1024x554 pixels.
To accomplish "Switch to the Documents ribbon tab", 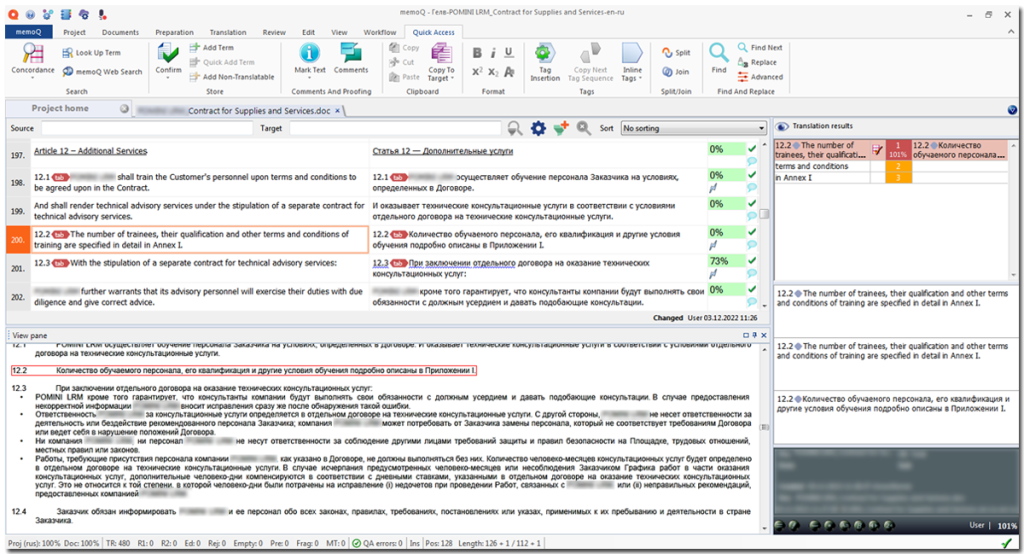I will click(120, 33).
